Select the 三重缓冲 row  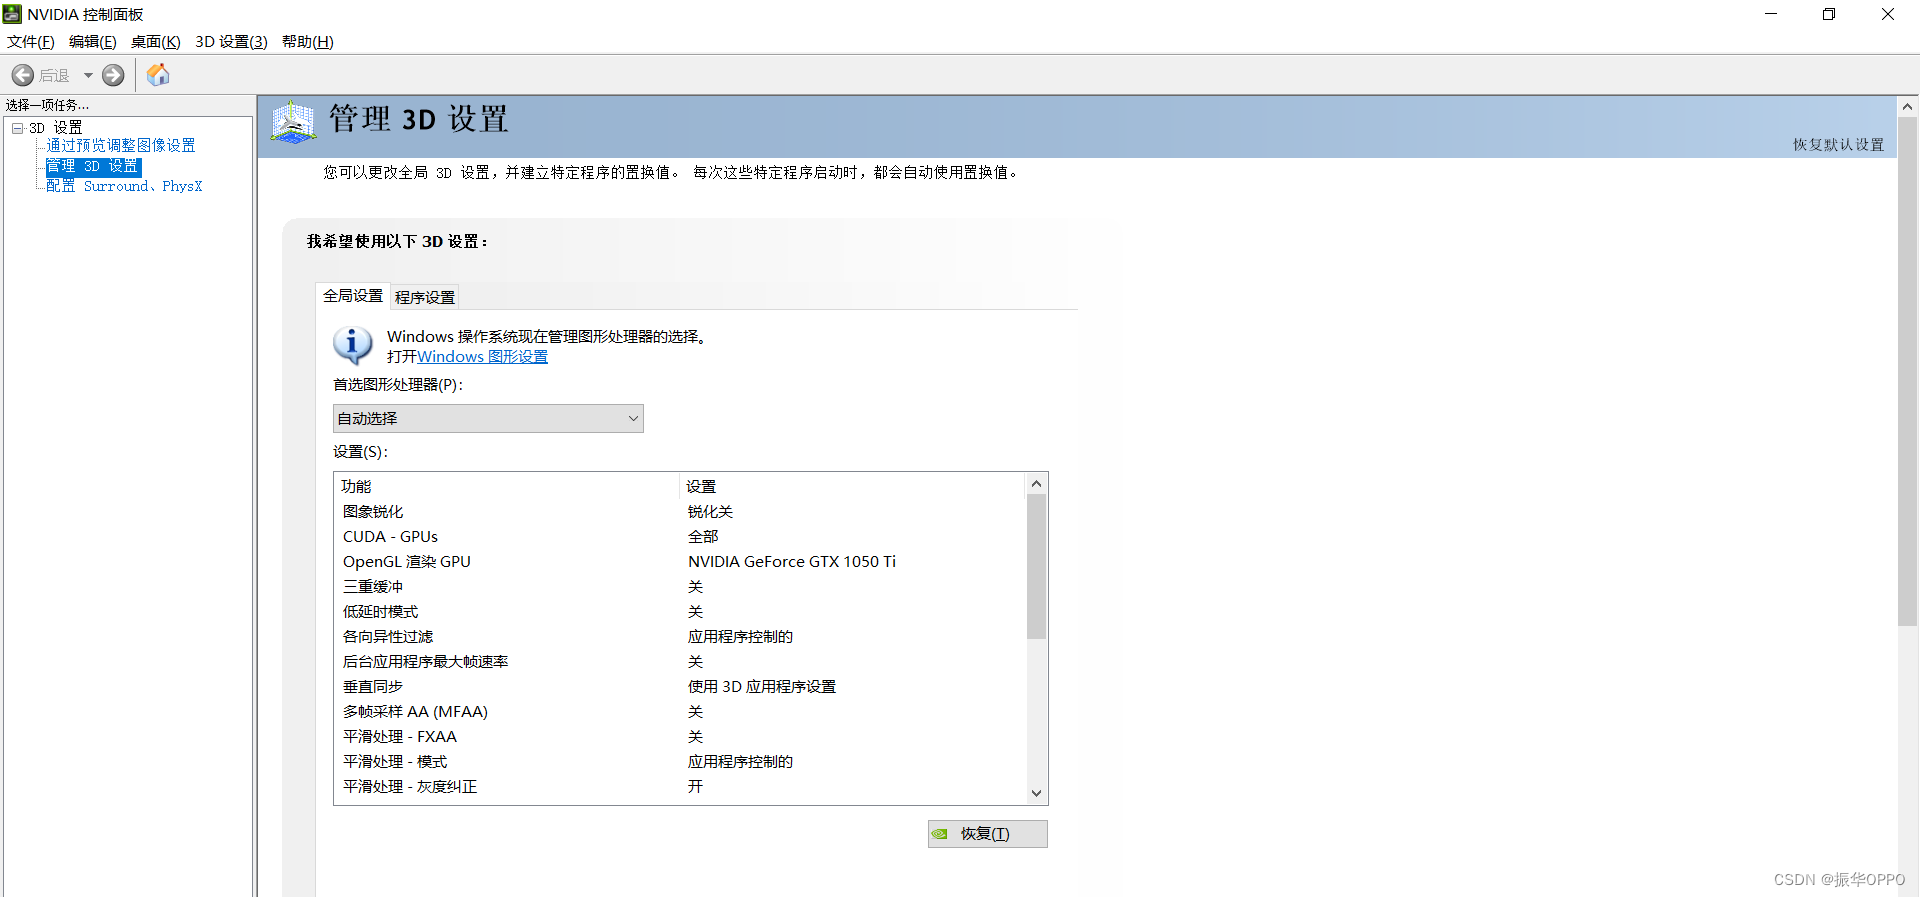point(680,587)
